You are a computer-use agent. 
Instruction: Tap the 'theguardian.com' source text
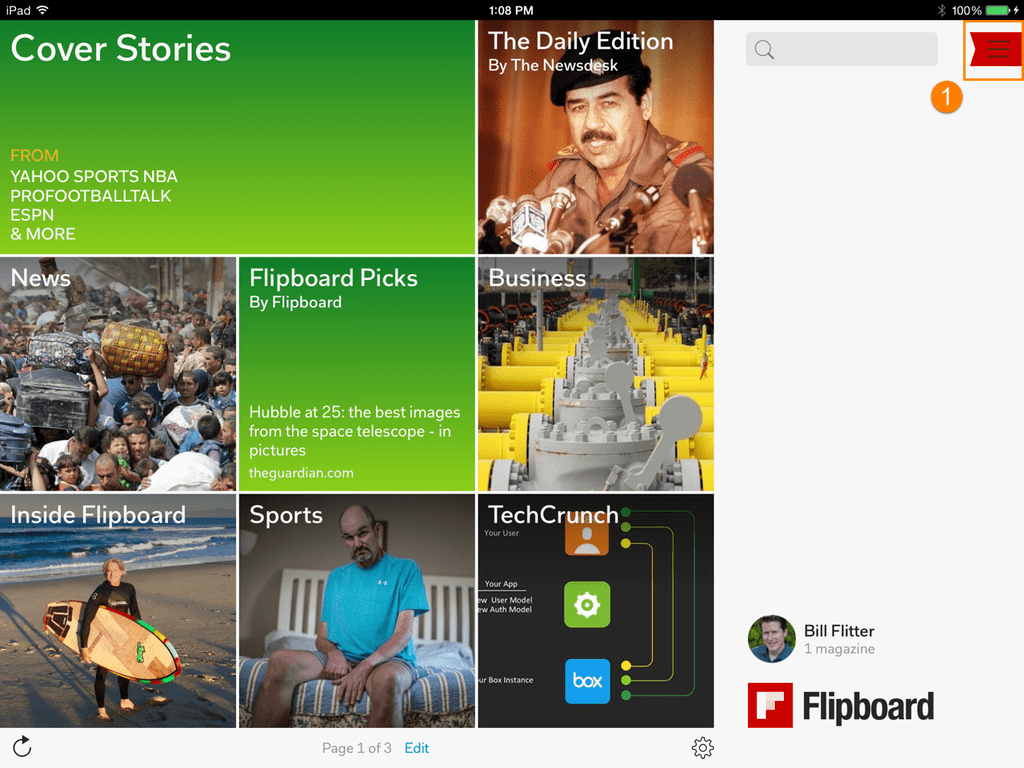tap(301, 473)
